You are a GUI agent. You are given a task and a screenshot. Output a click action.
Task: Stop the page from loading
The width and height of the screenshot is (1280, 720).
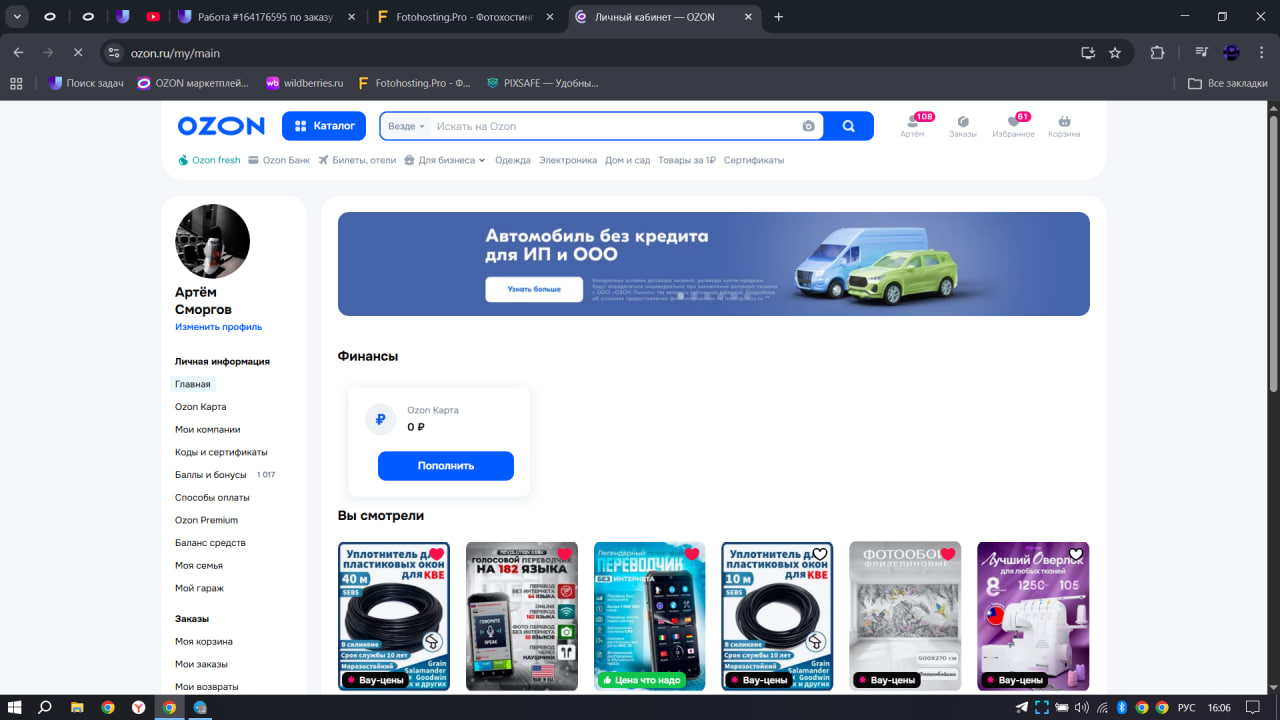click(78, 52)
